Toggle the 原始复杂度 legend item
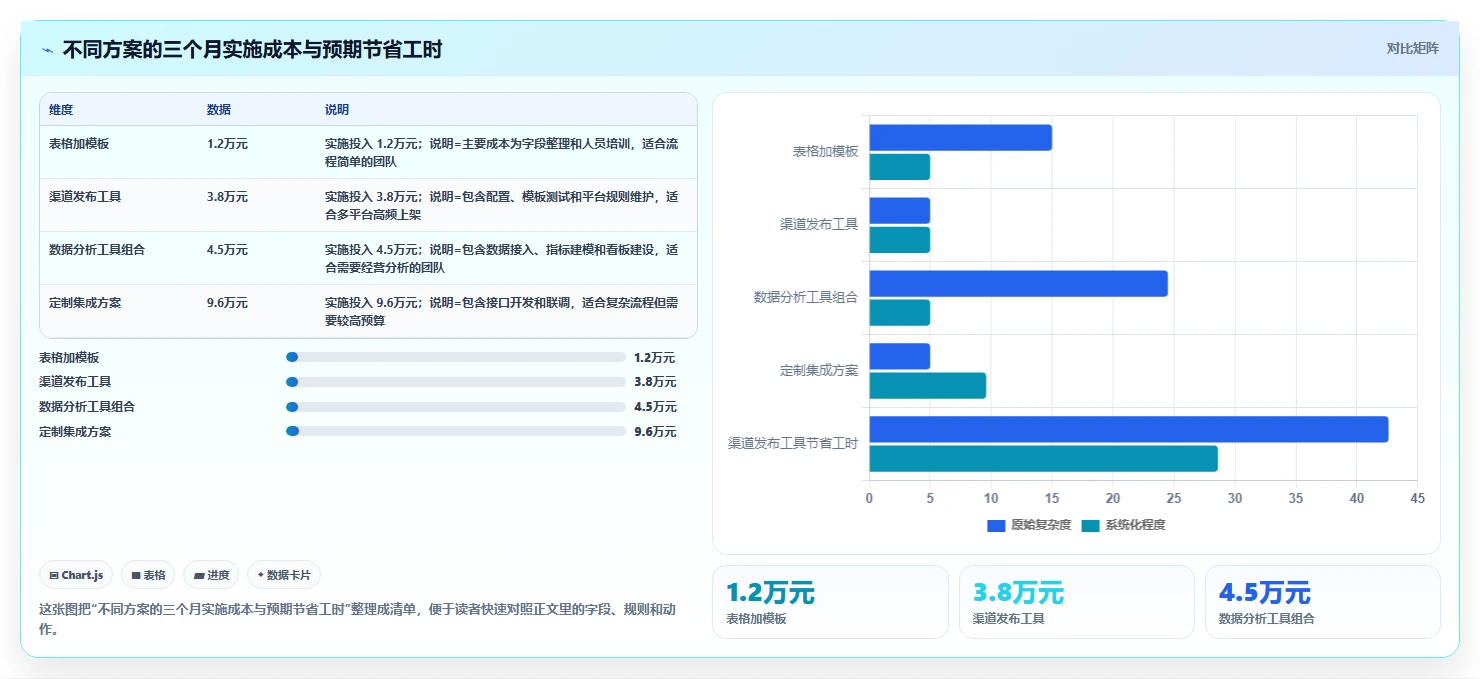Viewport: 1480px width, 679px height. pyautogui.click(x=1028, y=525)
